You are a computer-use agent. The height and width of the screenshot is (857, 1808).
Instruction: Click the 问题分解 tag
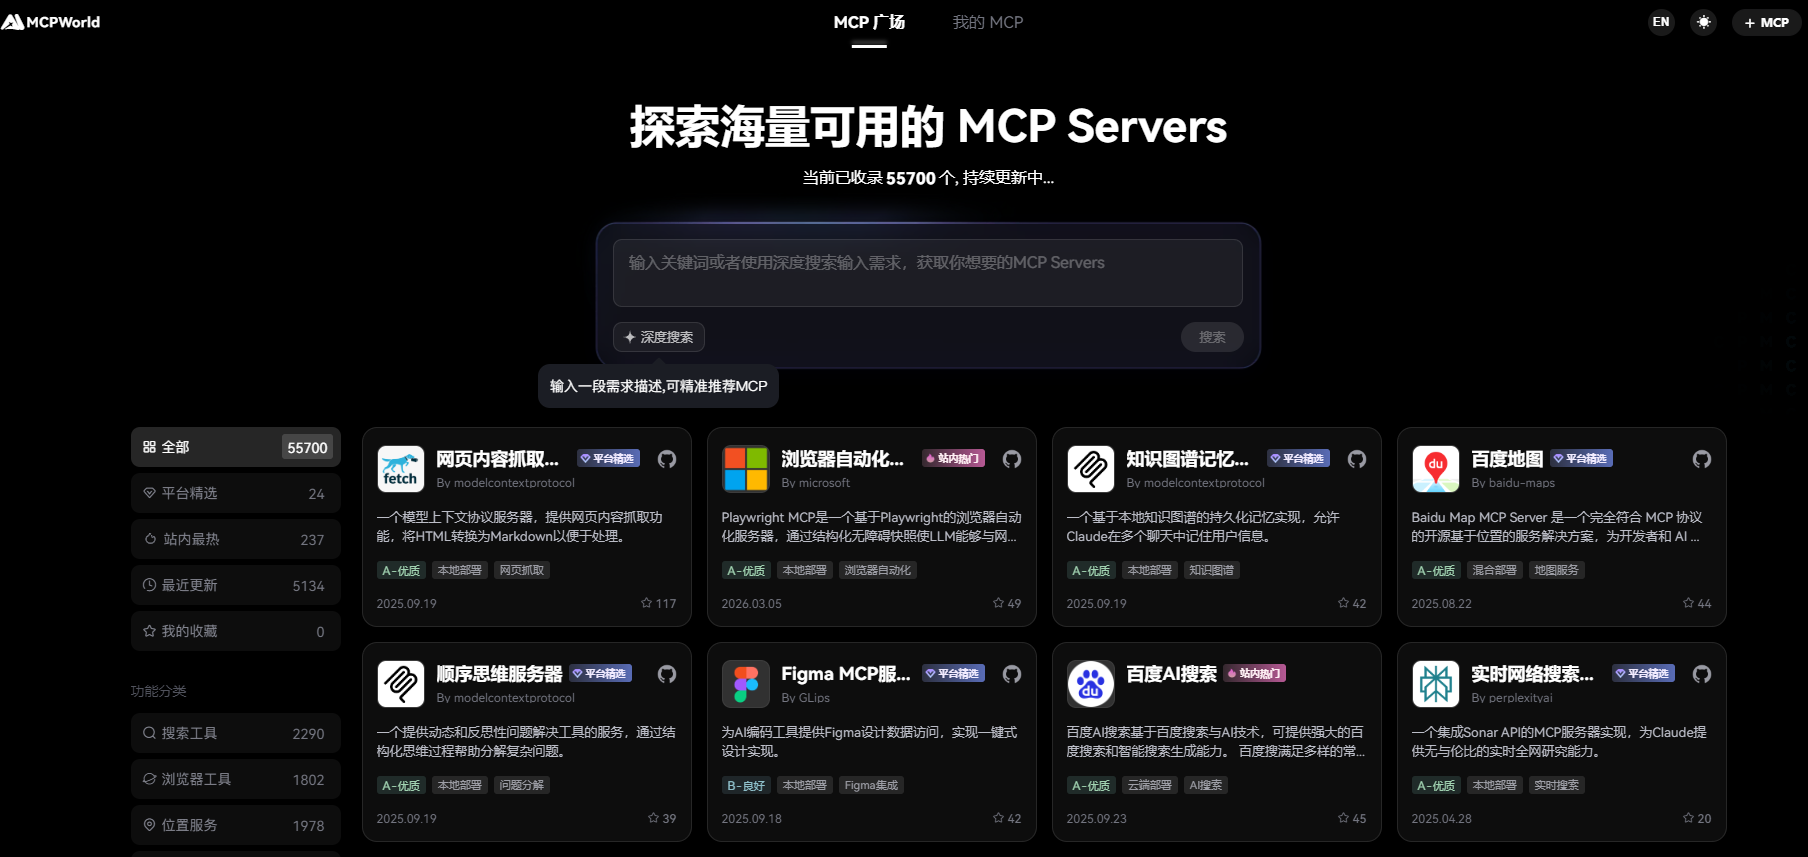click(x=522, y=785)
